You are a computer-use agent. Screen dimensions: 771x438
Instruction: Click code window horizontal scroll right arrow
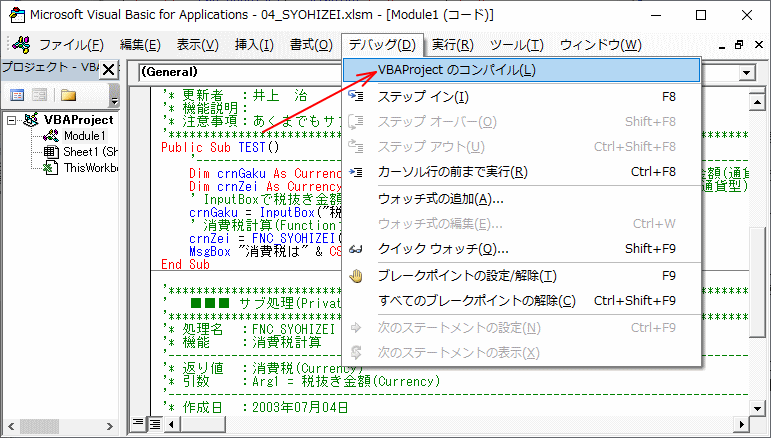tap(741, 424)
